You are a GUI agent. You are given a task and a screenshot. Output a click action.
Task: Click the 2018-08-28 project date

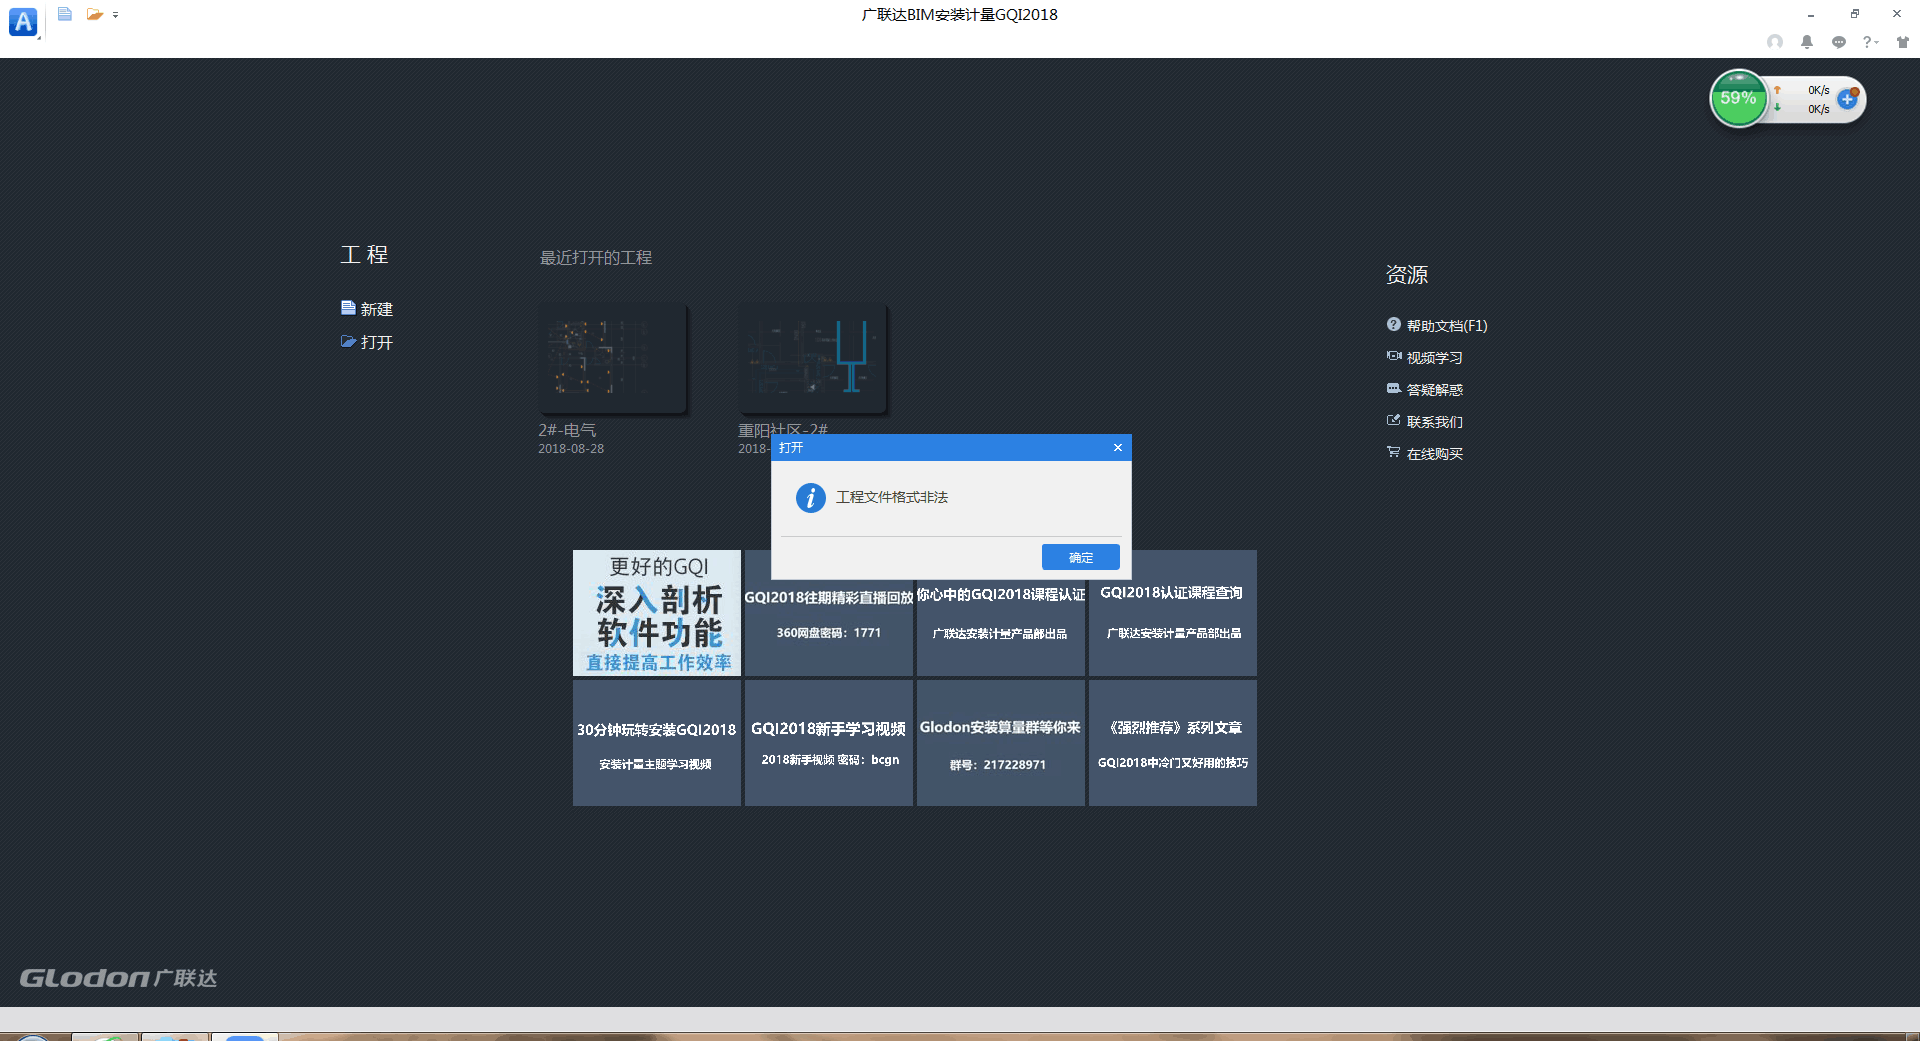coord(571,449)
